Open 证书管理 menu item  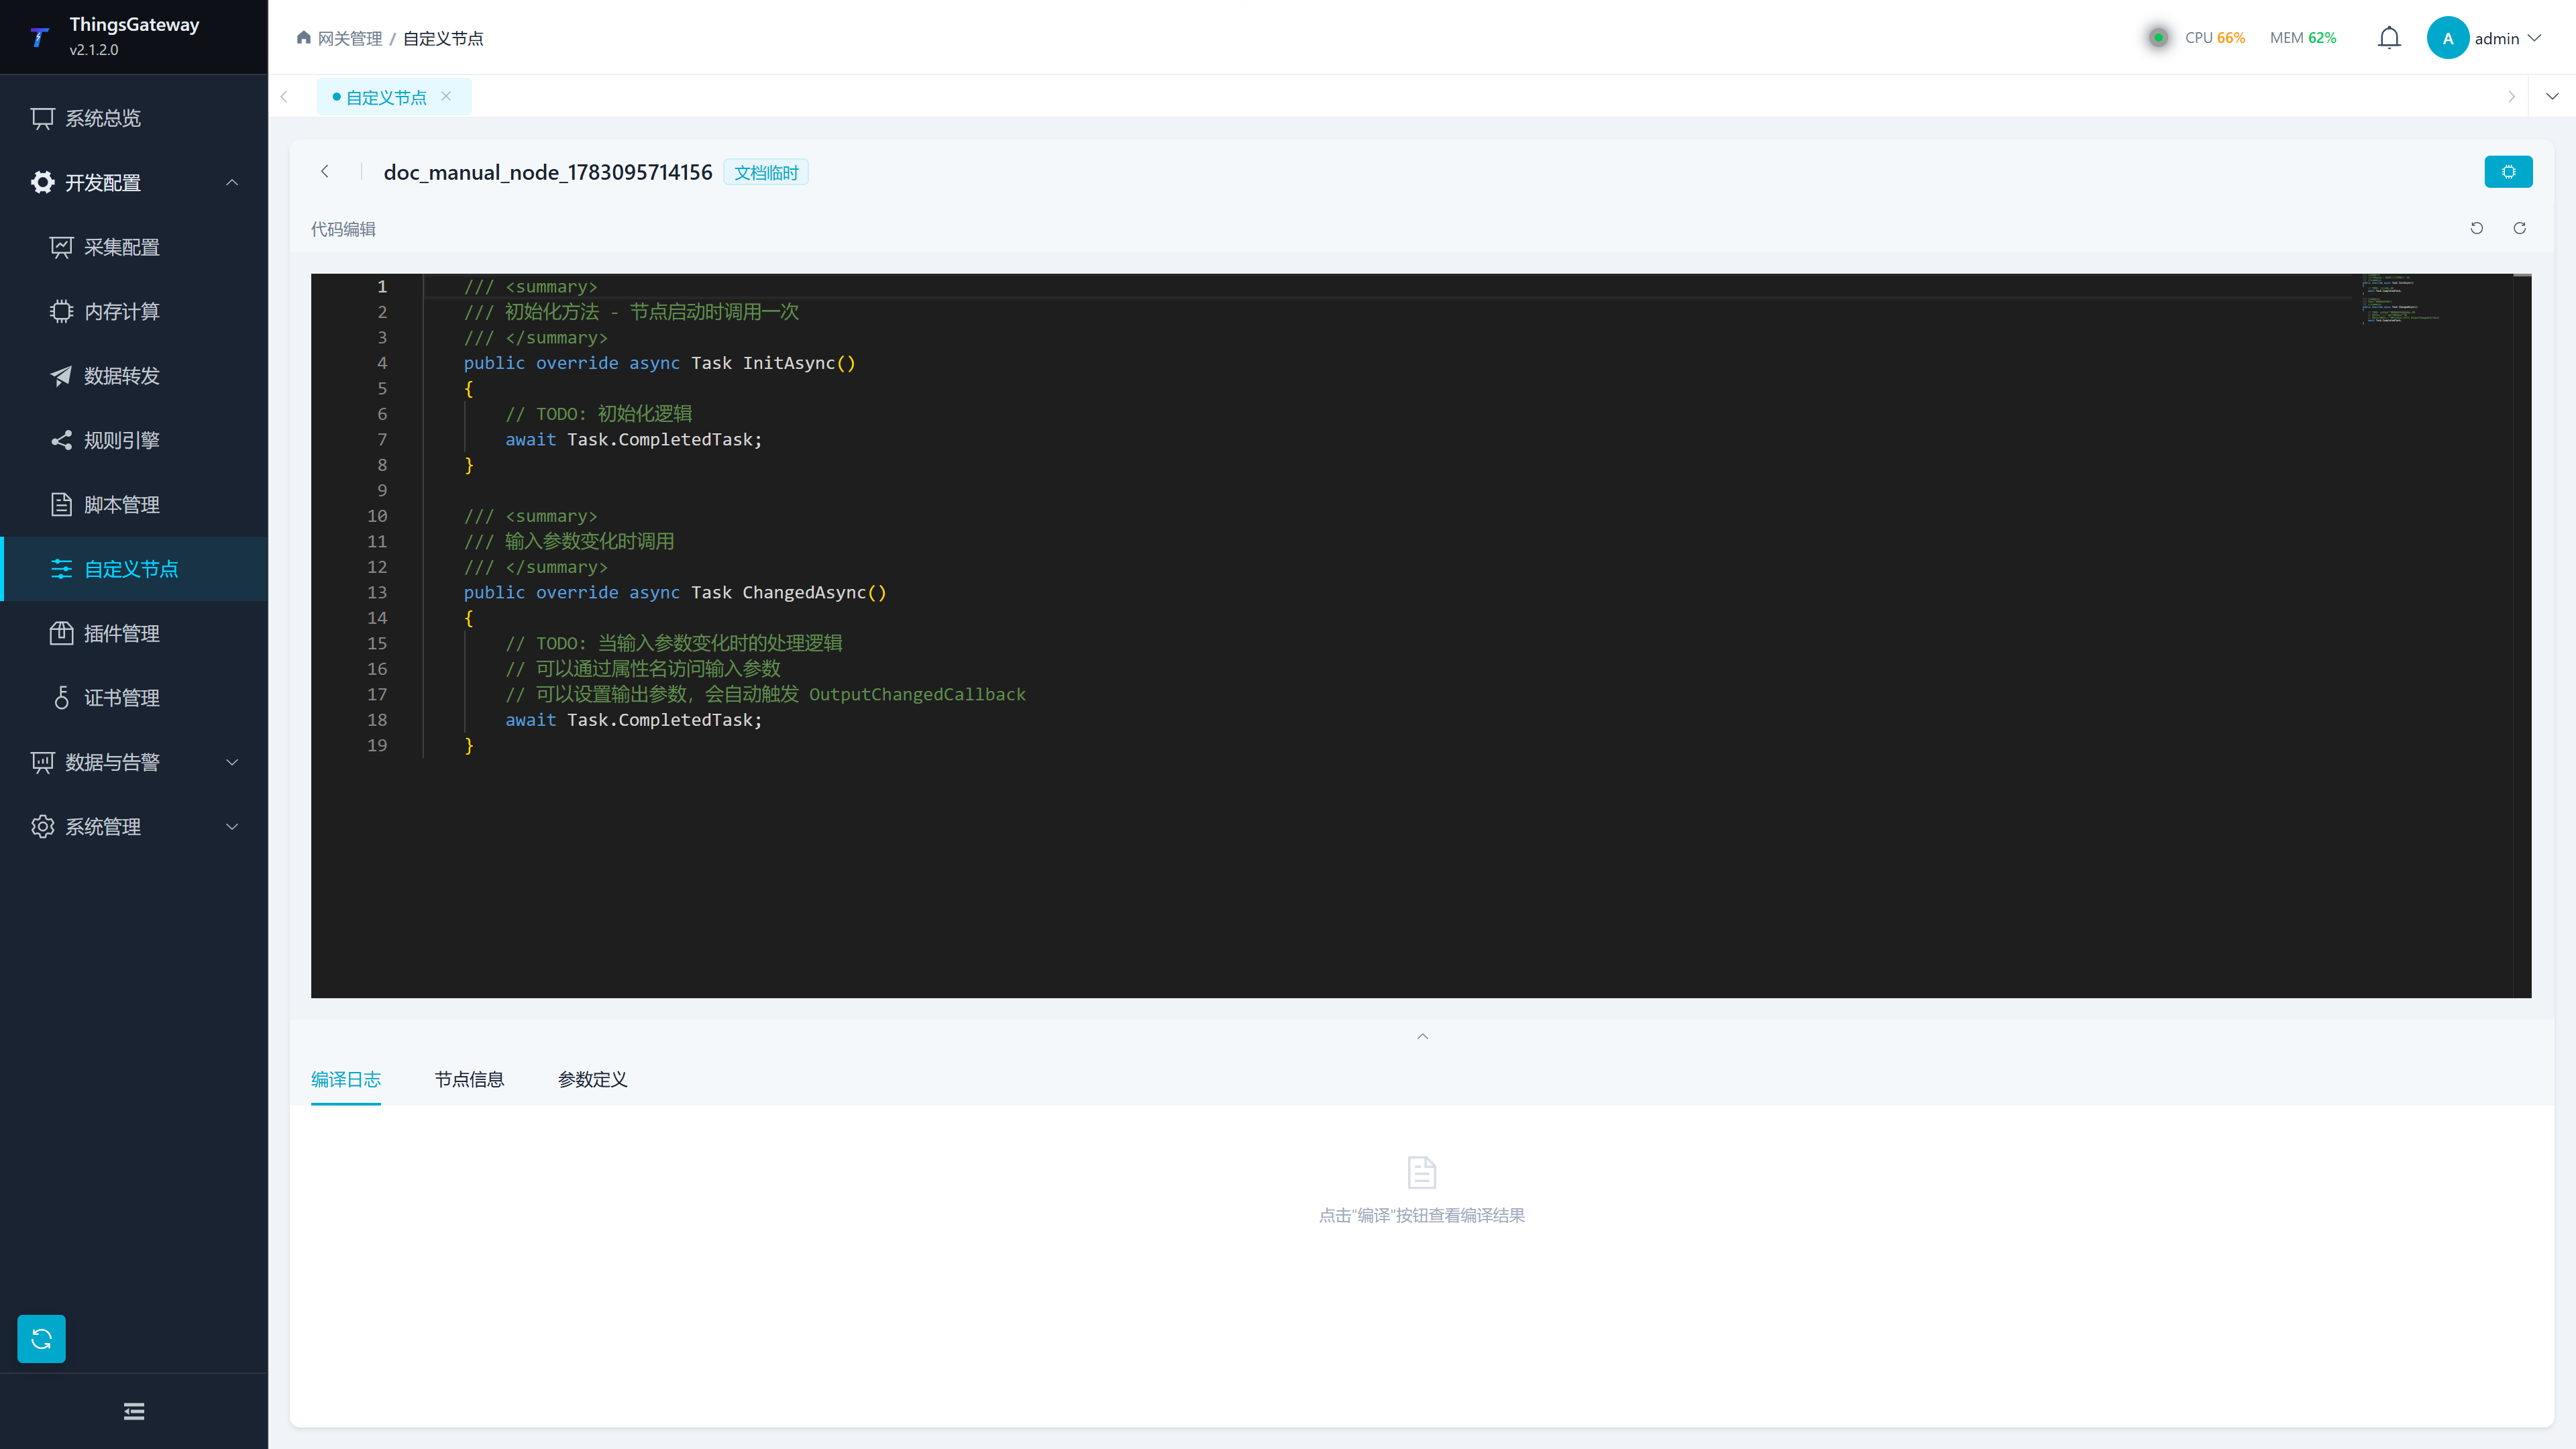134,698
